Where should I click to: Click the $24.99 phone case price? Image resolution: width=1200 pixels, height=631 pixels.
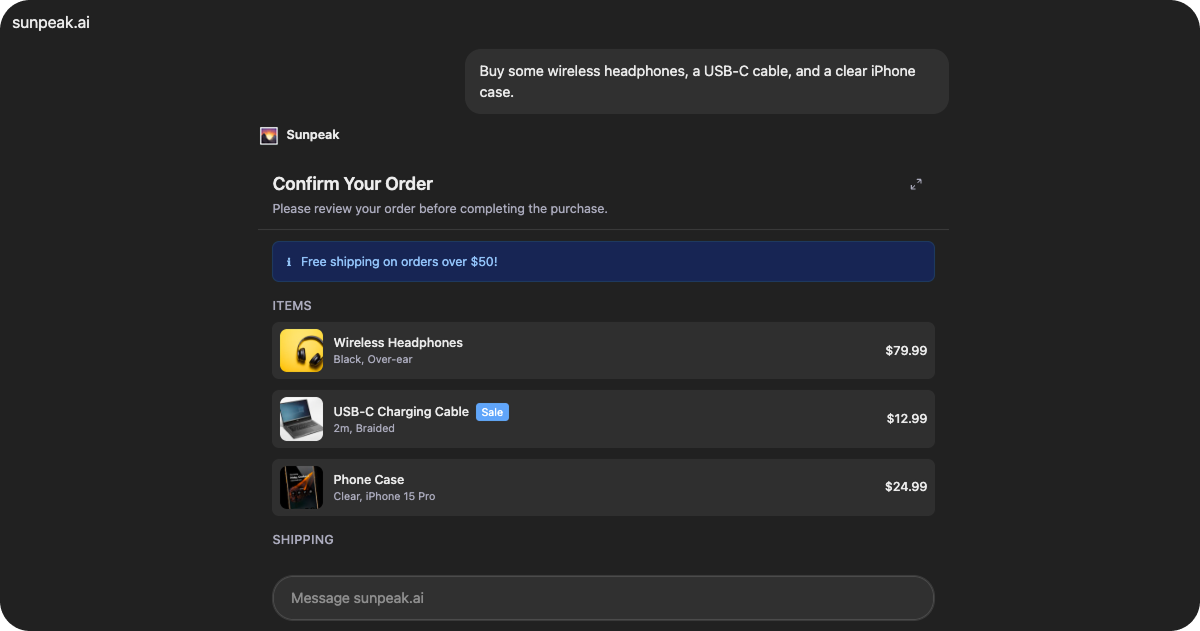tap(905, 487)
